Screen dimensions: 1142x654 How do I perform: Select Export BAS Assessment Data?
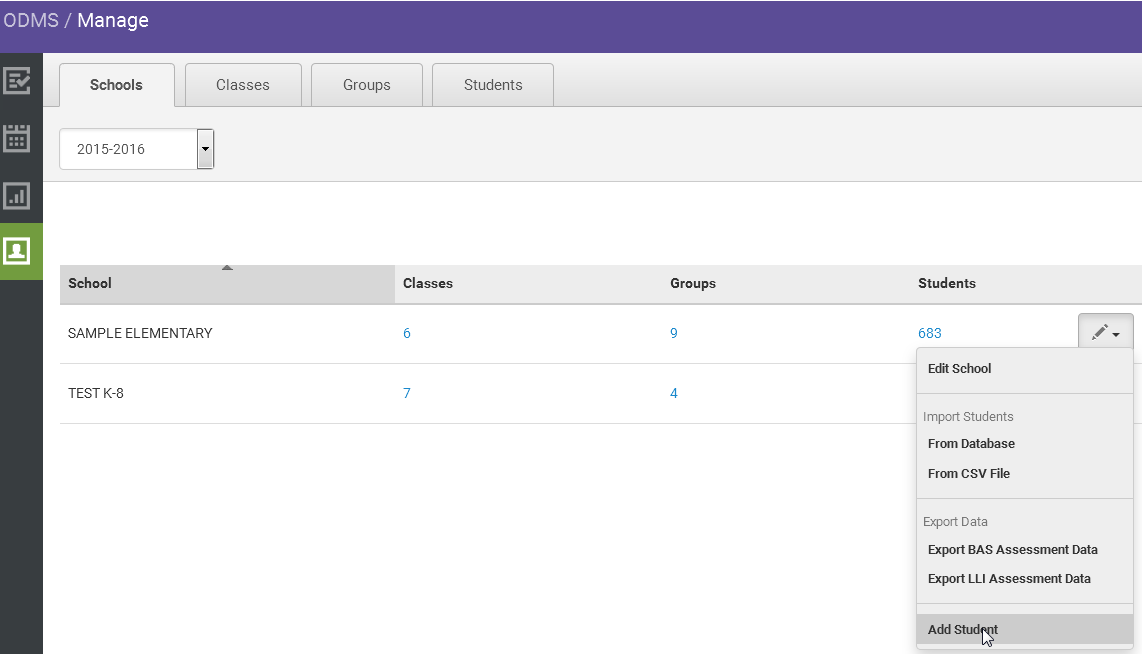click(x=1013, y=549)
